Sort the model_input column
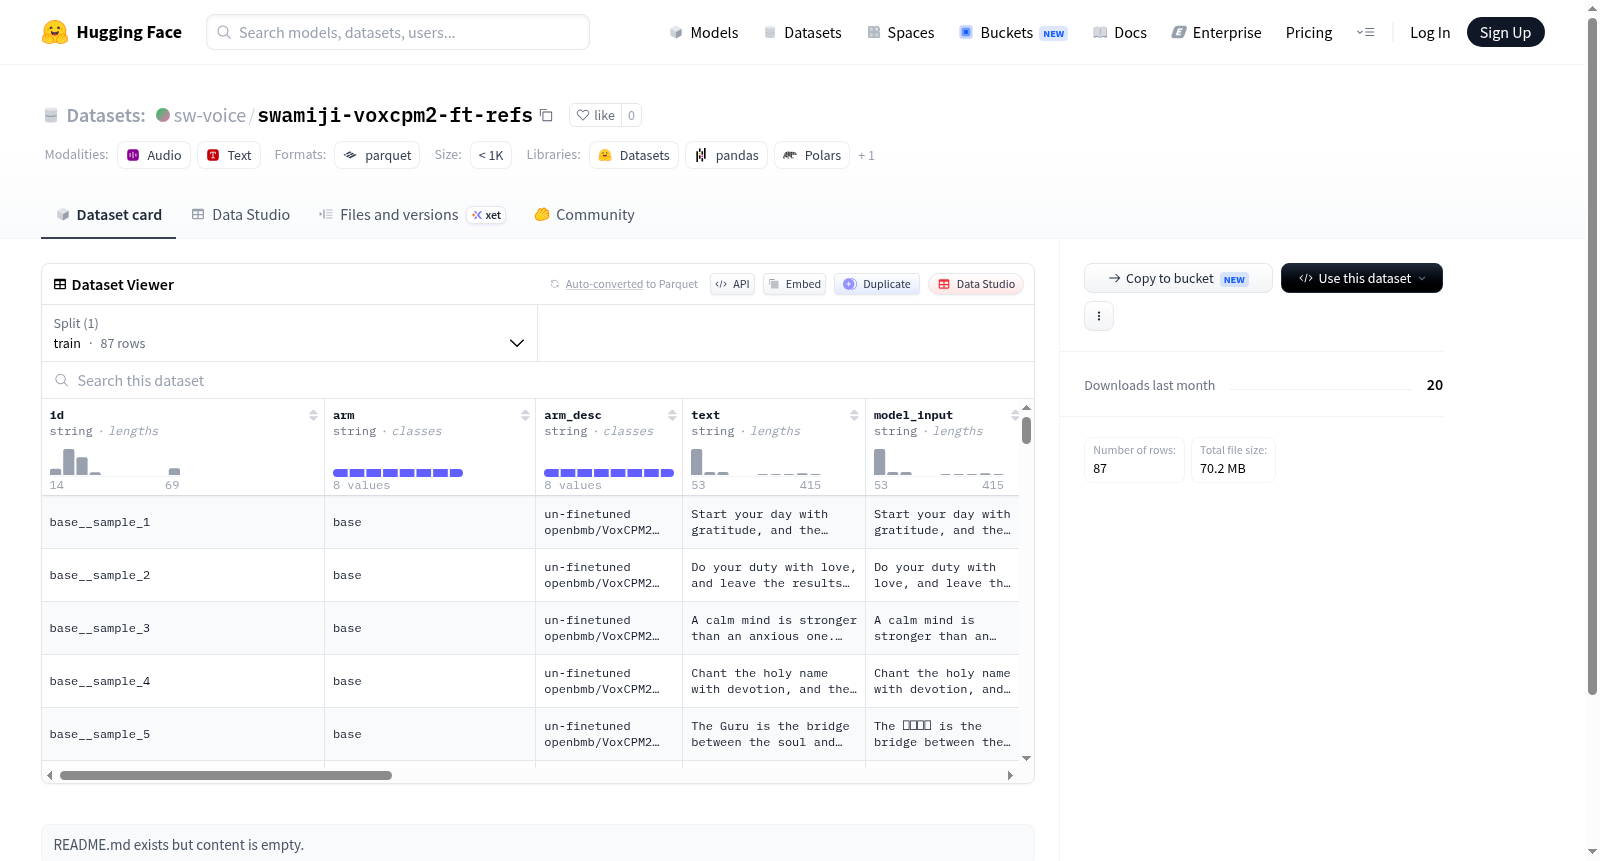This screenshot has height=861, width=1600. 1015,415
